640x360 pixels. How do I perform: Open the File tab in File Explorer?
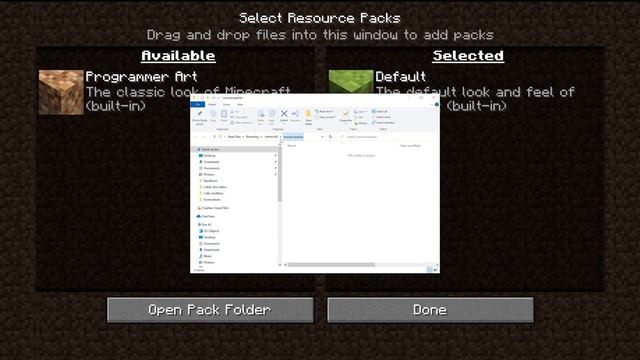(198, 104)
